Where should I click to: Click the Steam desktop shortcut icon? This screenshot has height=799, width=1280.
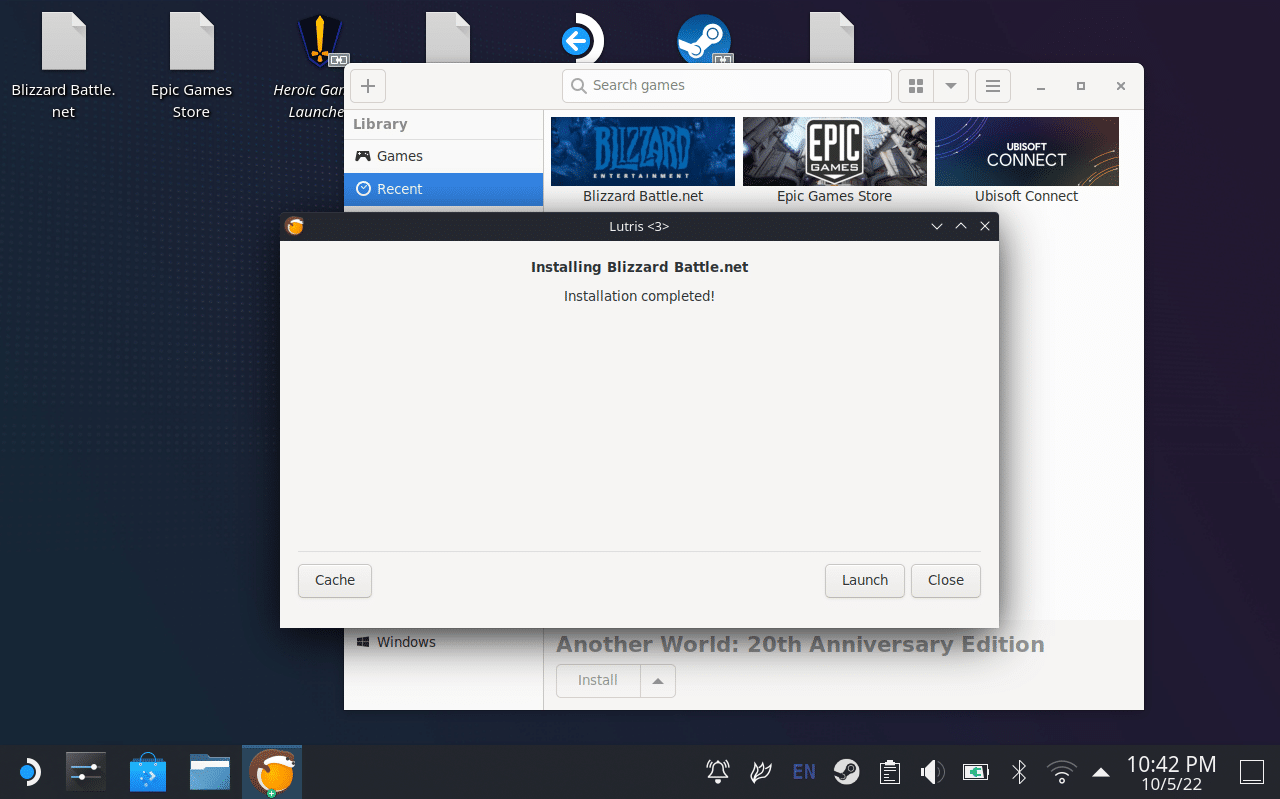(x=704, y=40)
